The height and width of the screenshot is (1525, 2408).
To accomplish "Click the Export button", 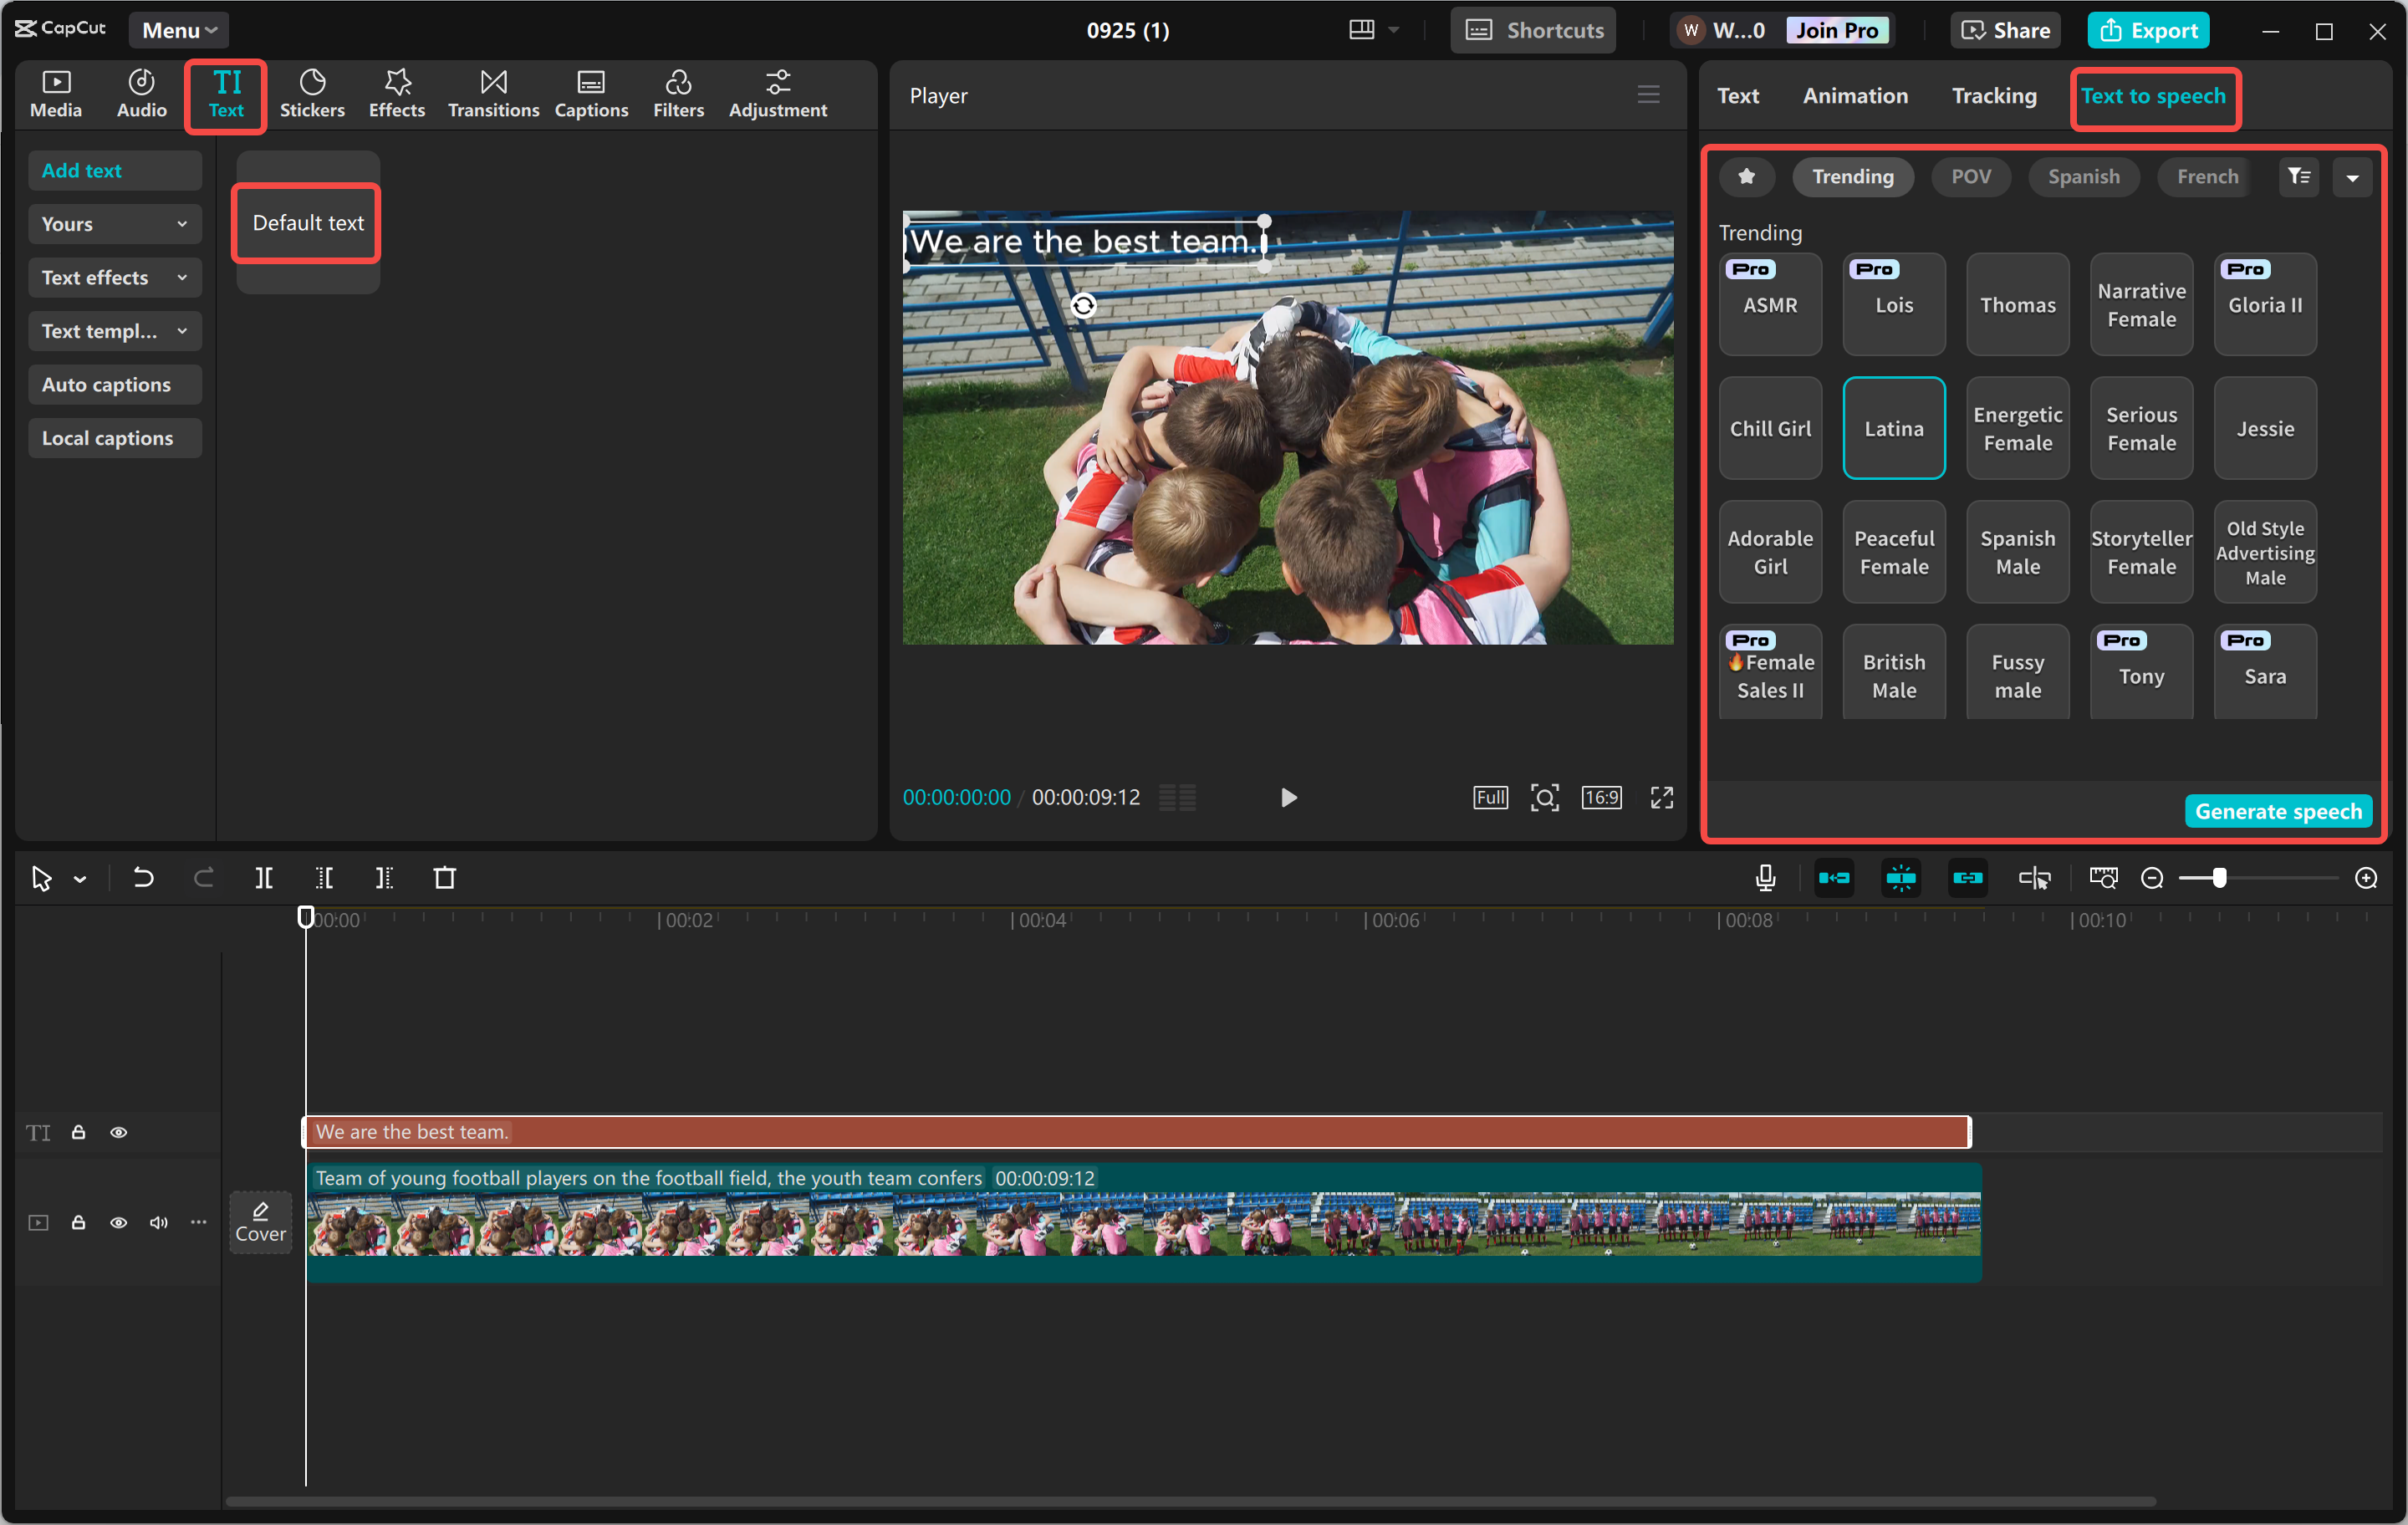I will [x=2148, y=30].
